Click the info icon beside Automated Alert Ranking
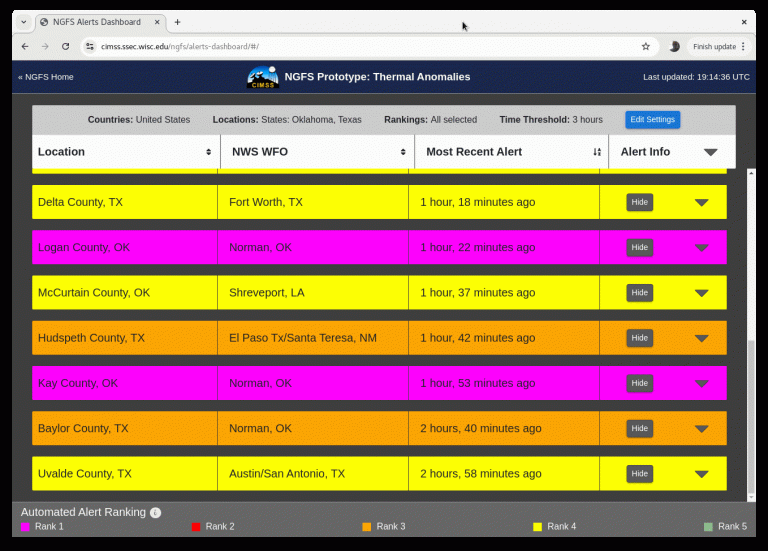Image resolution: width=768 pixels, height=551 pixels. click(155, 512)
